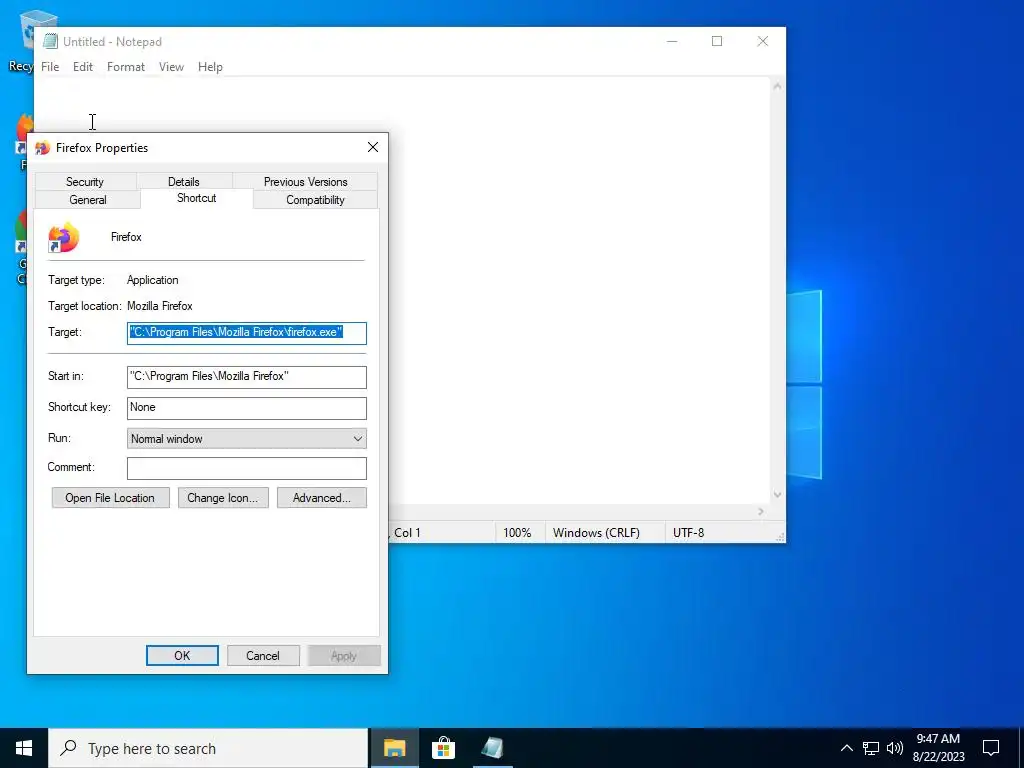Screen dimensions: 1024x768
Task: Click in the taskbar search box
Action: (208, 748)
